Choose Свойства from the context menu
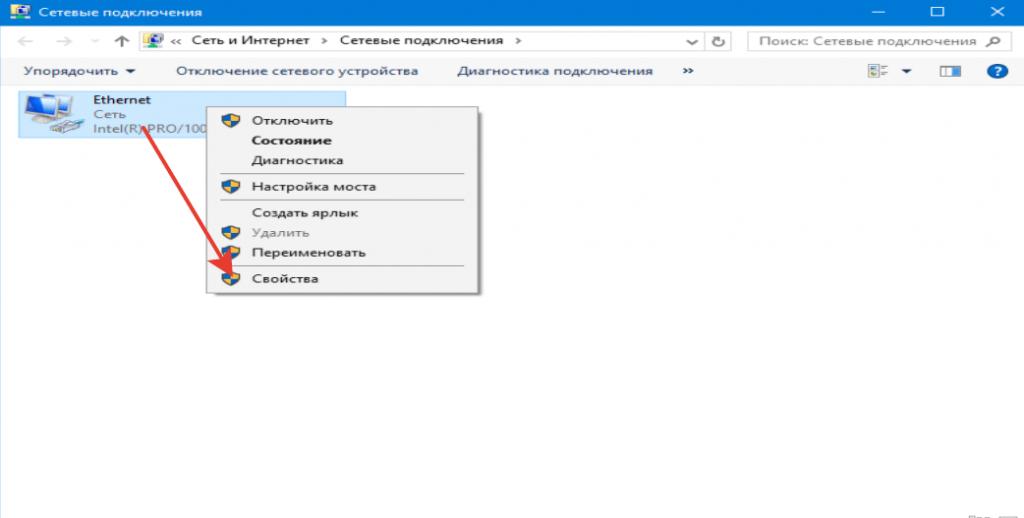Image resolution: width=1024 pixels, height=518 pixels. [285, 278]
